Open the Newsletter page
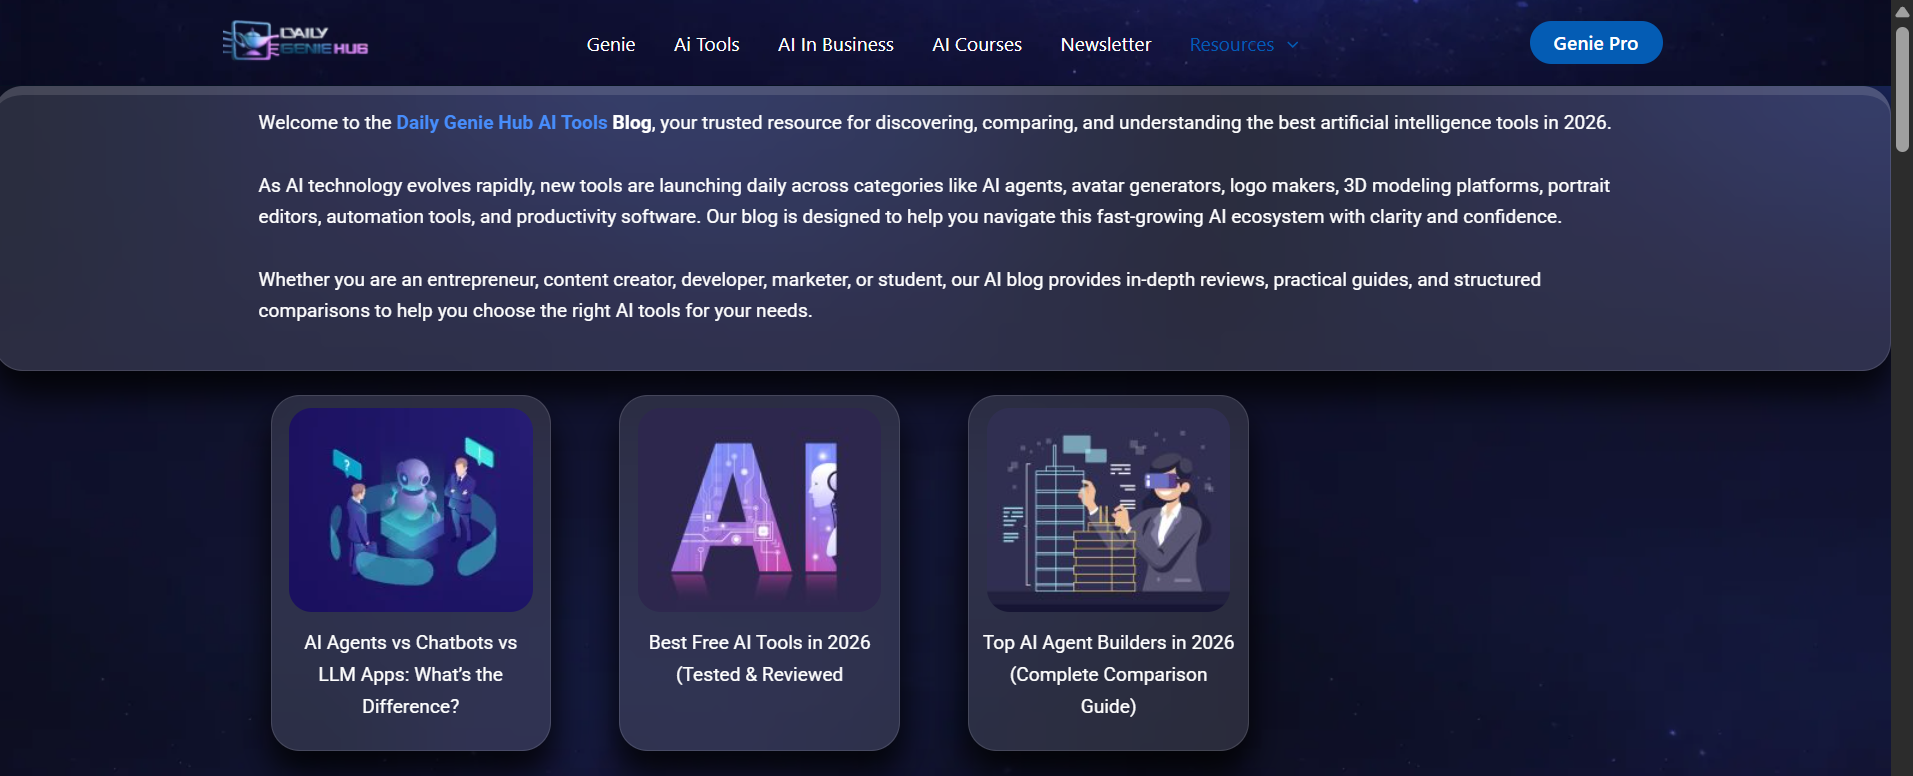This screenshot has height=776, width=1913. 1106,44
